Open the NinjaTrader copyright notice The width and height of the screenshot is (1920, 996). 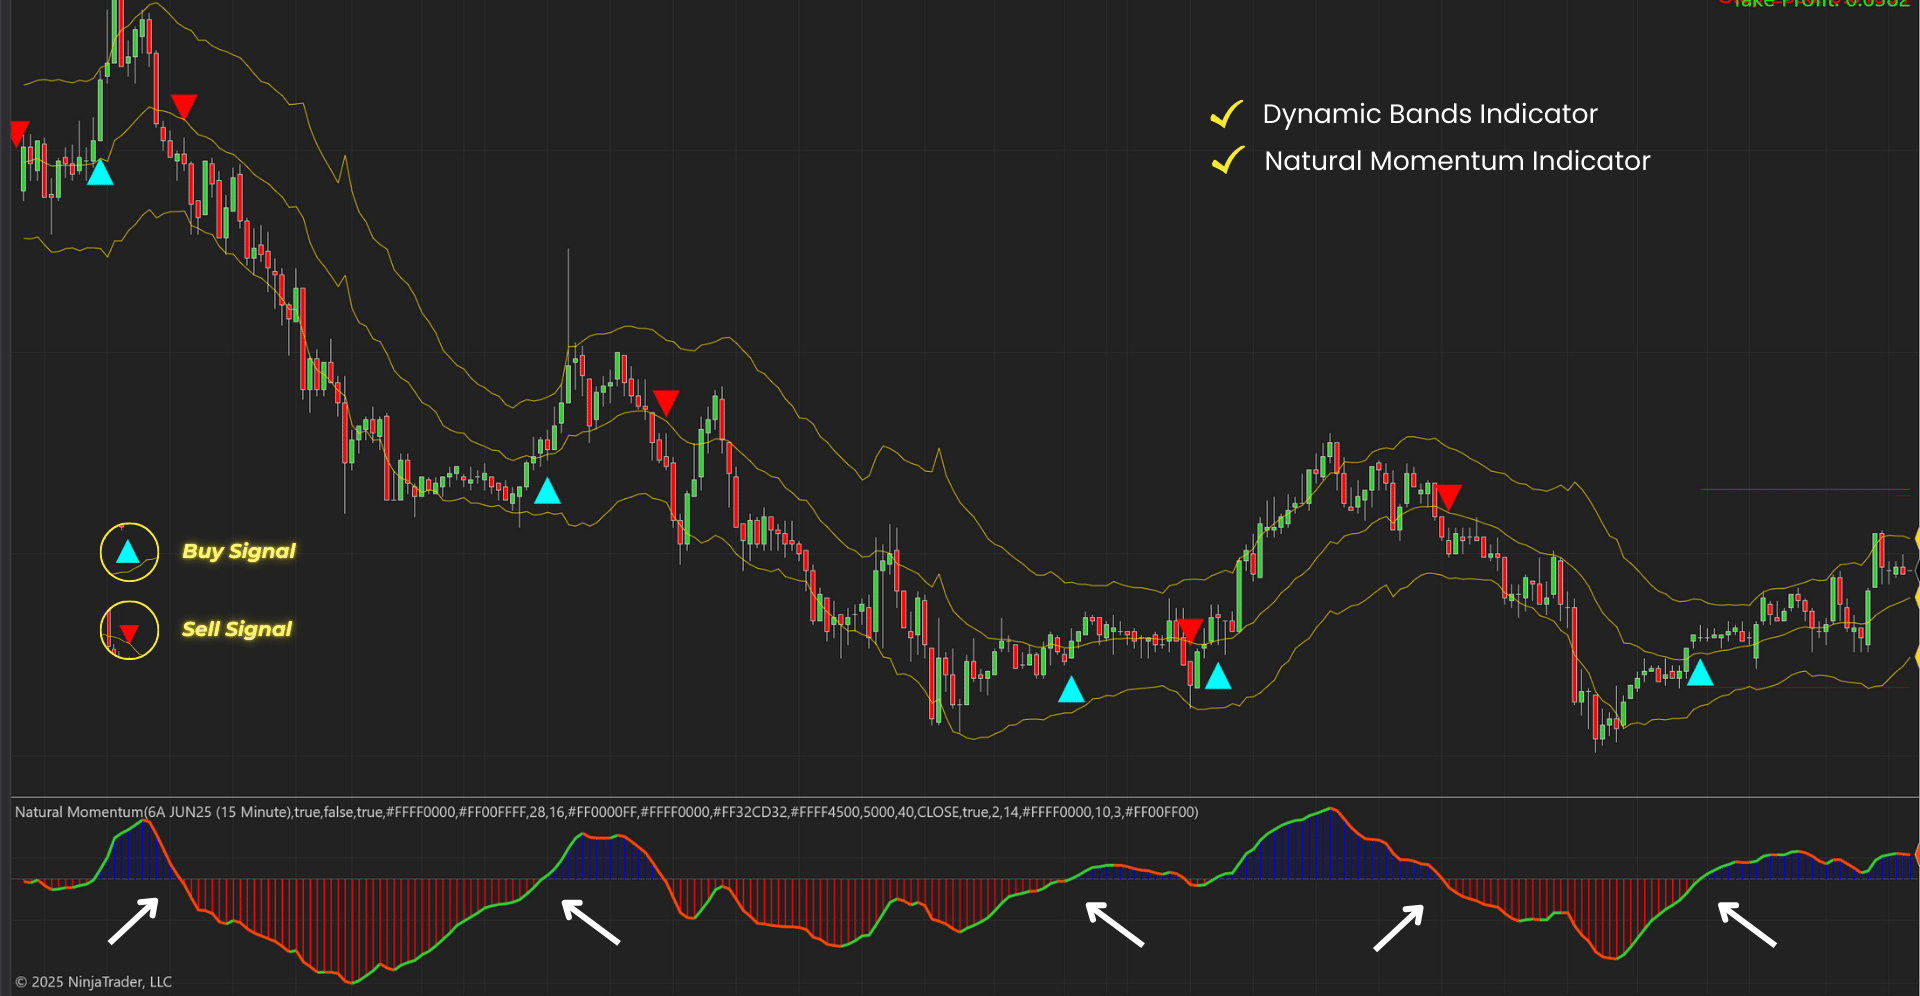tap(94, 982)
